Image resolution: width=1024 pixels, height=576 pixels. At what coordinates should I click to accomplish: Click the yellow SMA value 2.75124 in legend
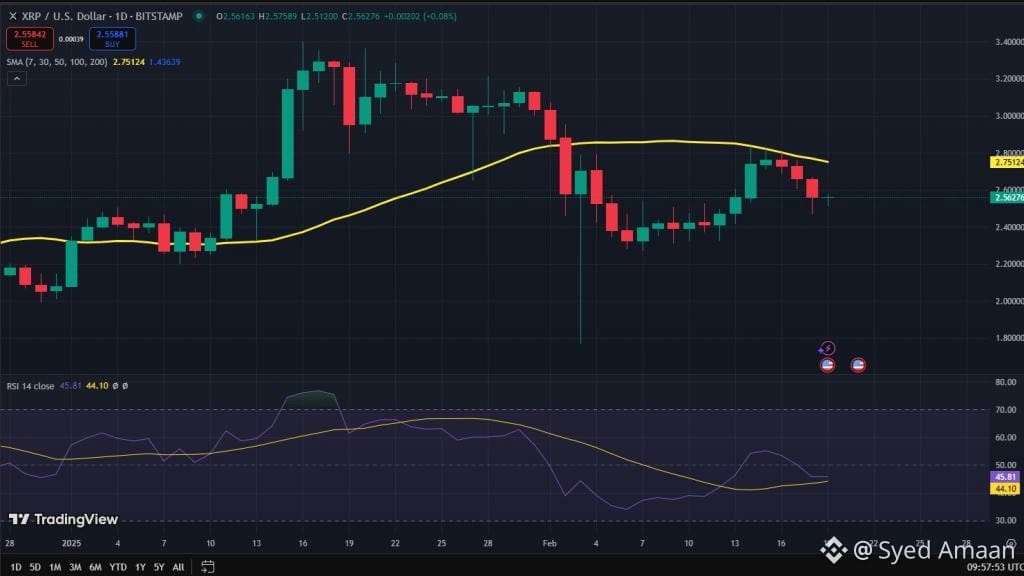[129, 62]
